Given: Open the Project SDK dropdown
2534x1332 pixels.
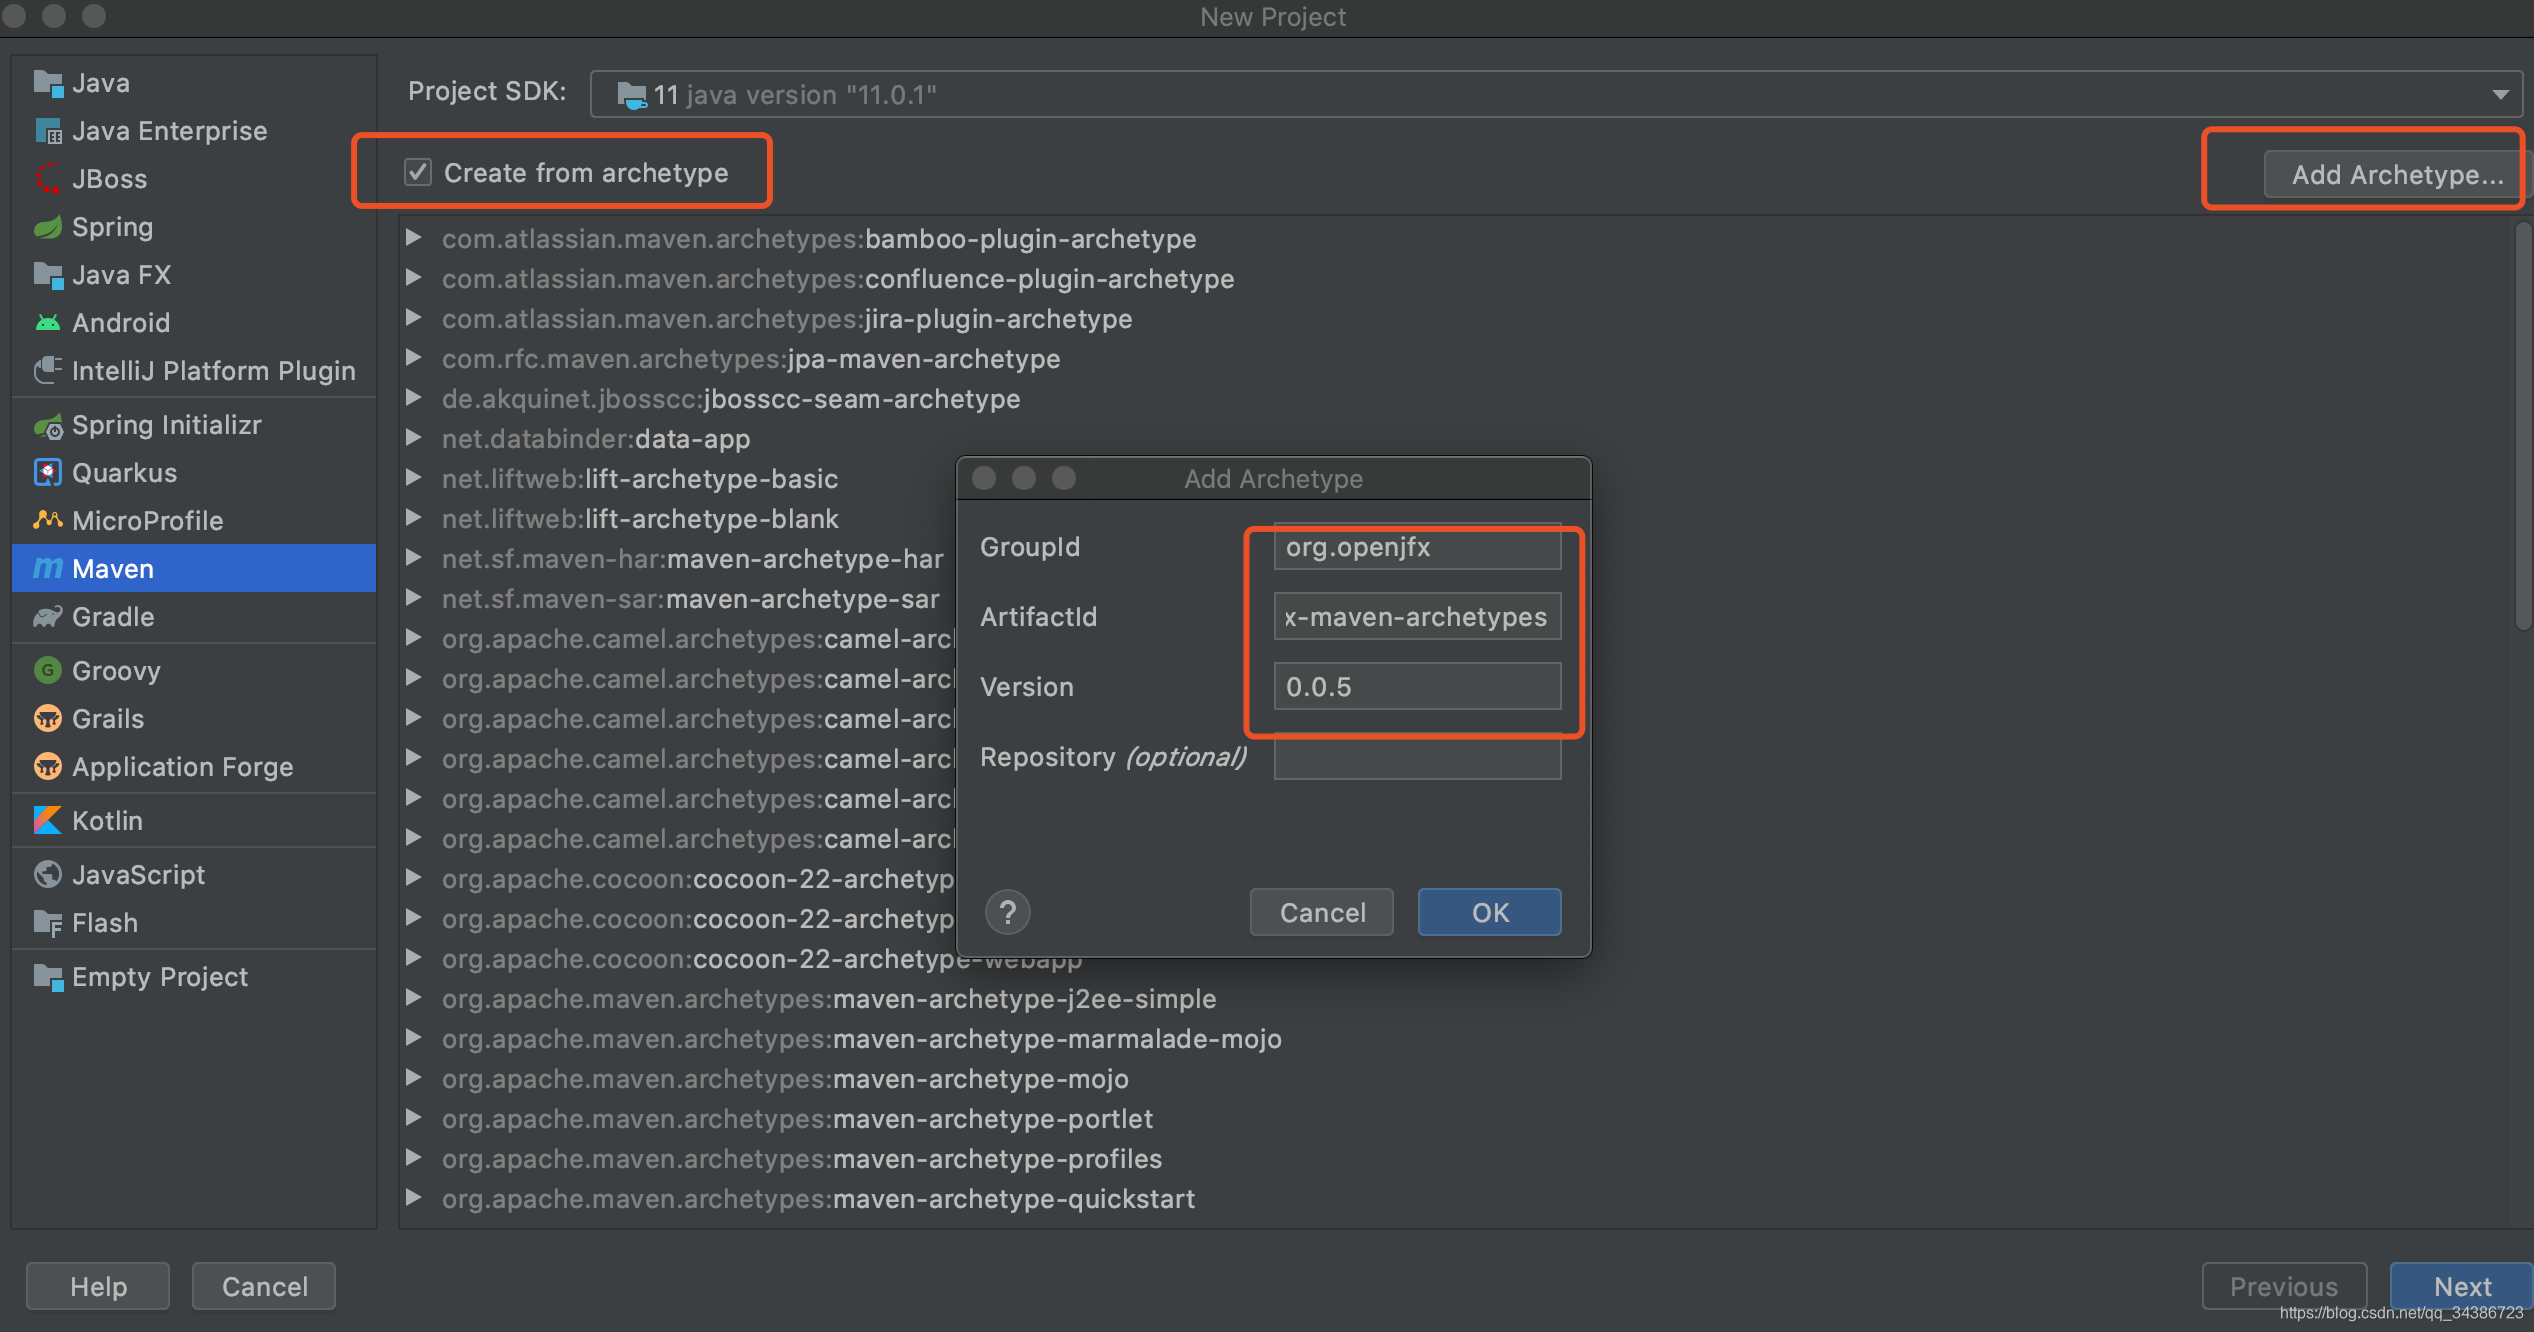Looking at the screenshot, I should click(x=2499, y=94).
